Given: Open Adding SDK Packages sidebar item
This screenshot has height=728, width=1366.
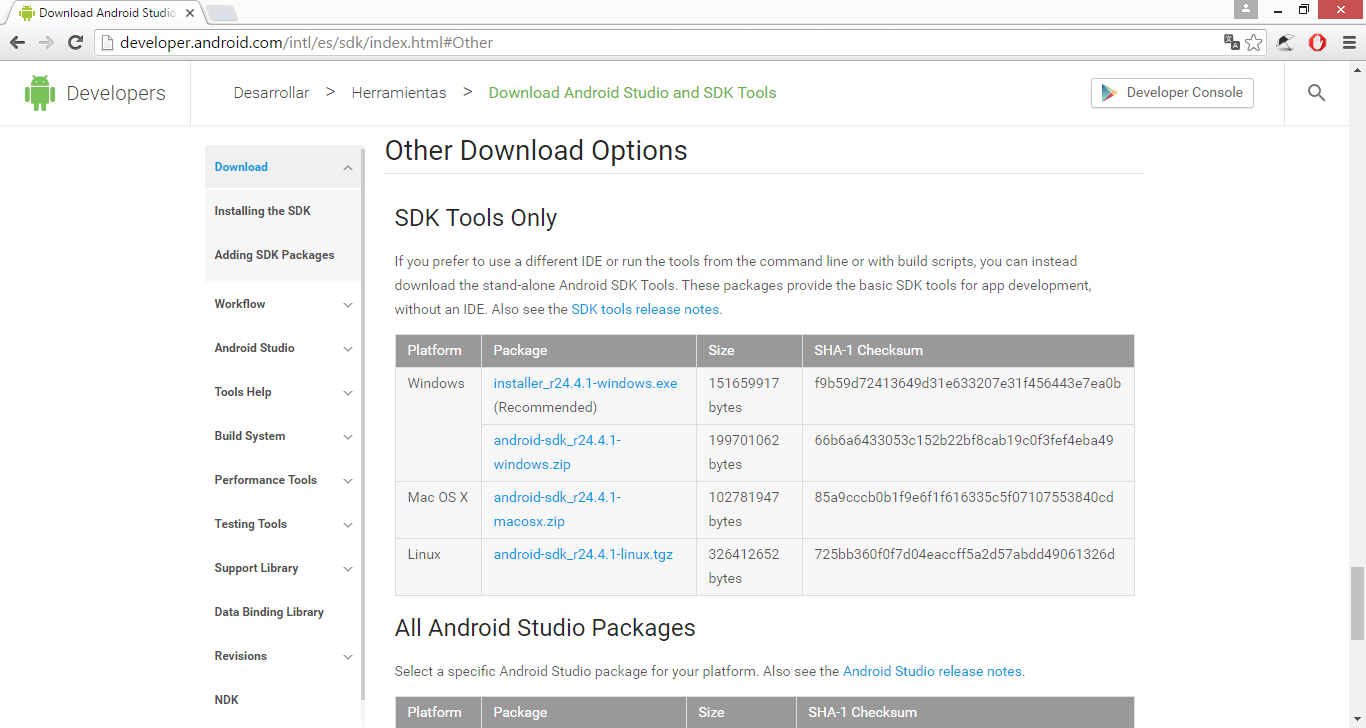Looking at the screenshot, I should (x=274, y=255).
